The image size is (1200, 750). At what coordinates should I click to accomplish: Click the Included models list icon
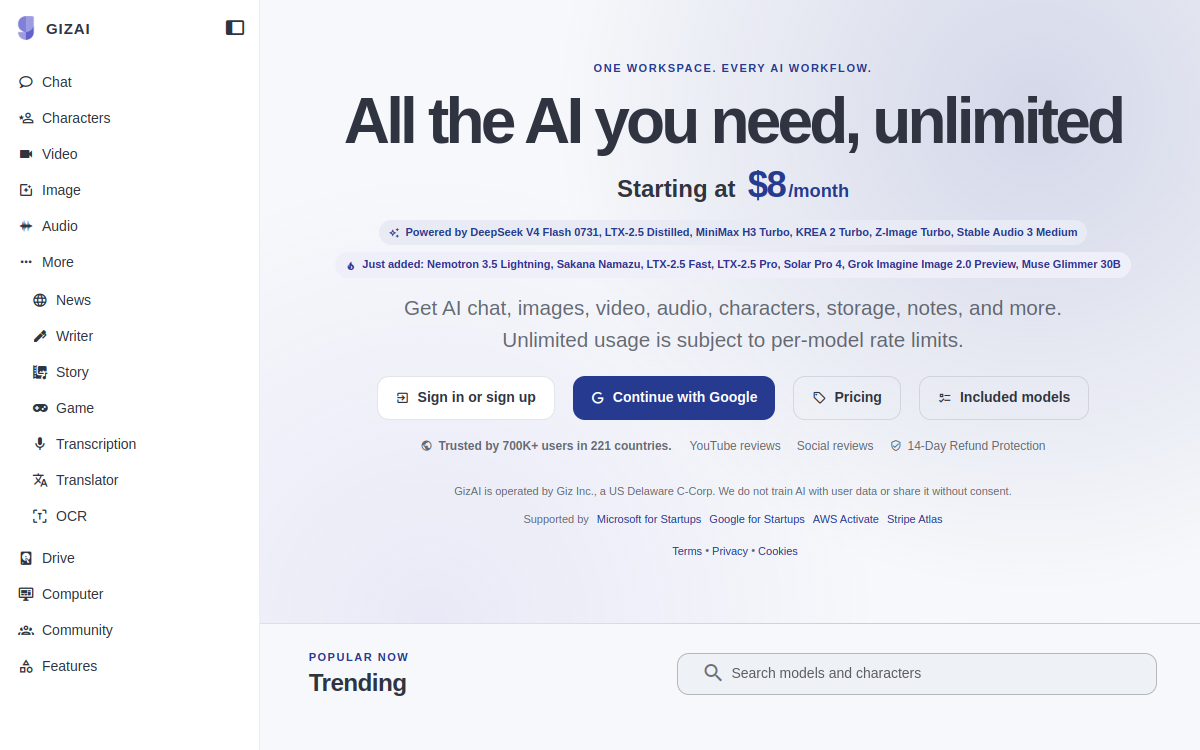coord(945,398)
